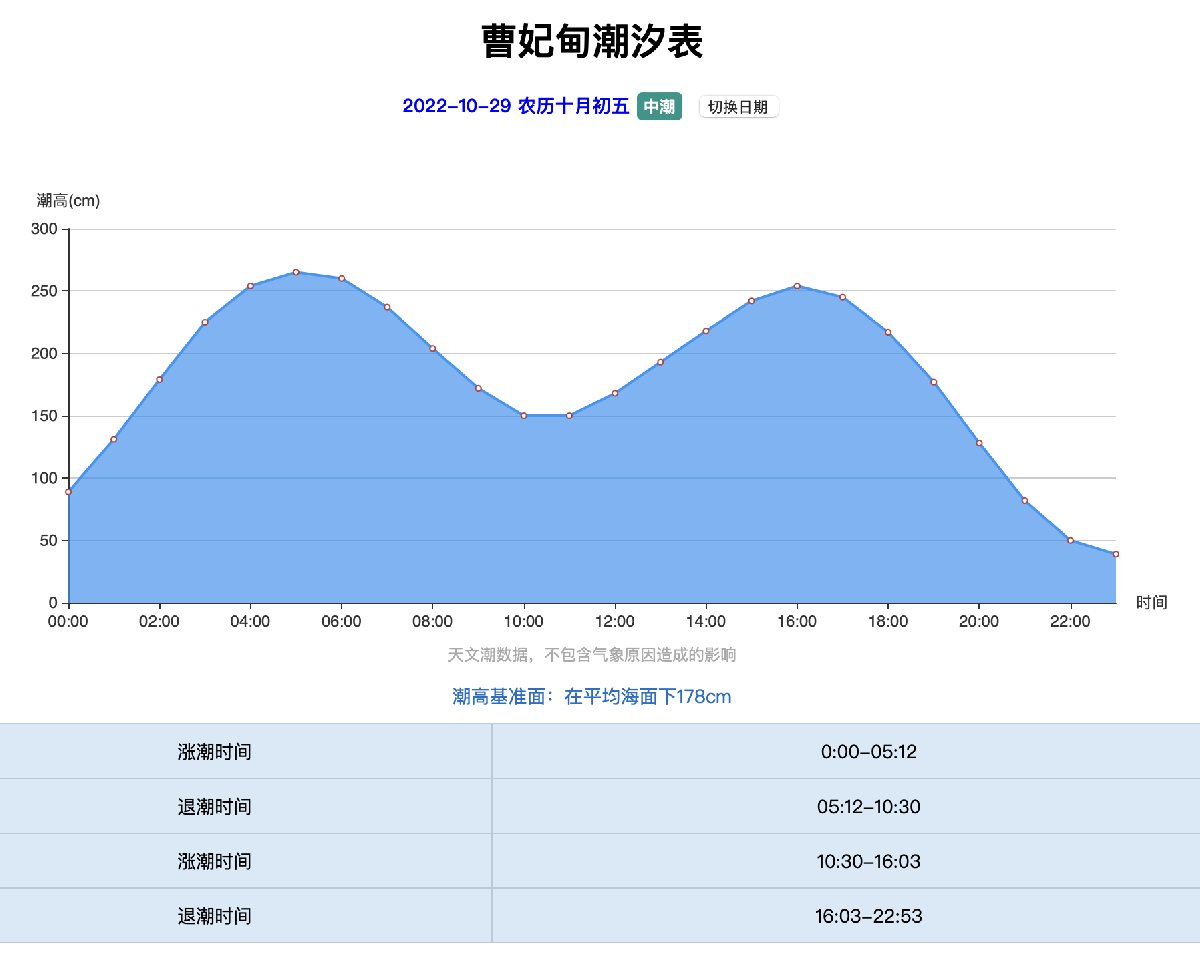Image resolution: width=1200 pixels, height=958 pixels.
Task: Click the 22:00 data point on the curve
Action: click(x=1070, y=540)
